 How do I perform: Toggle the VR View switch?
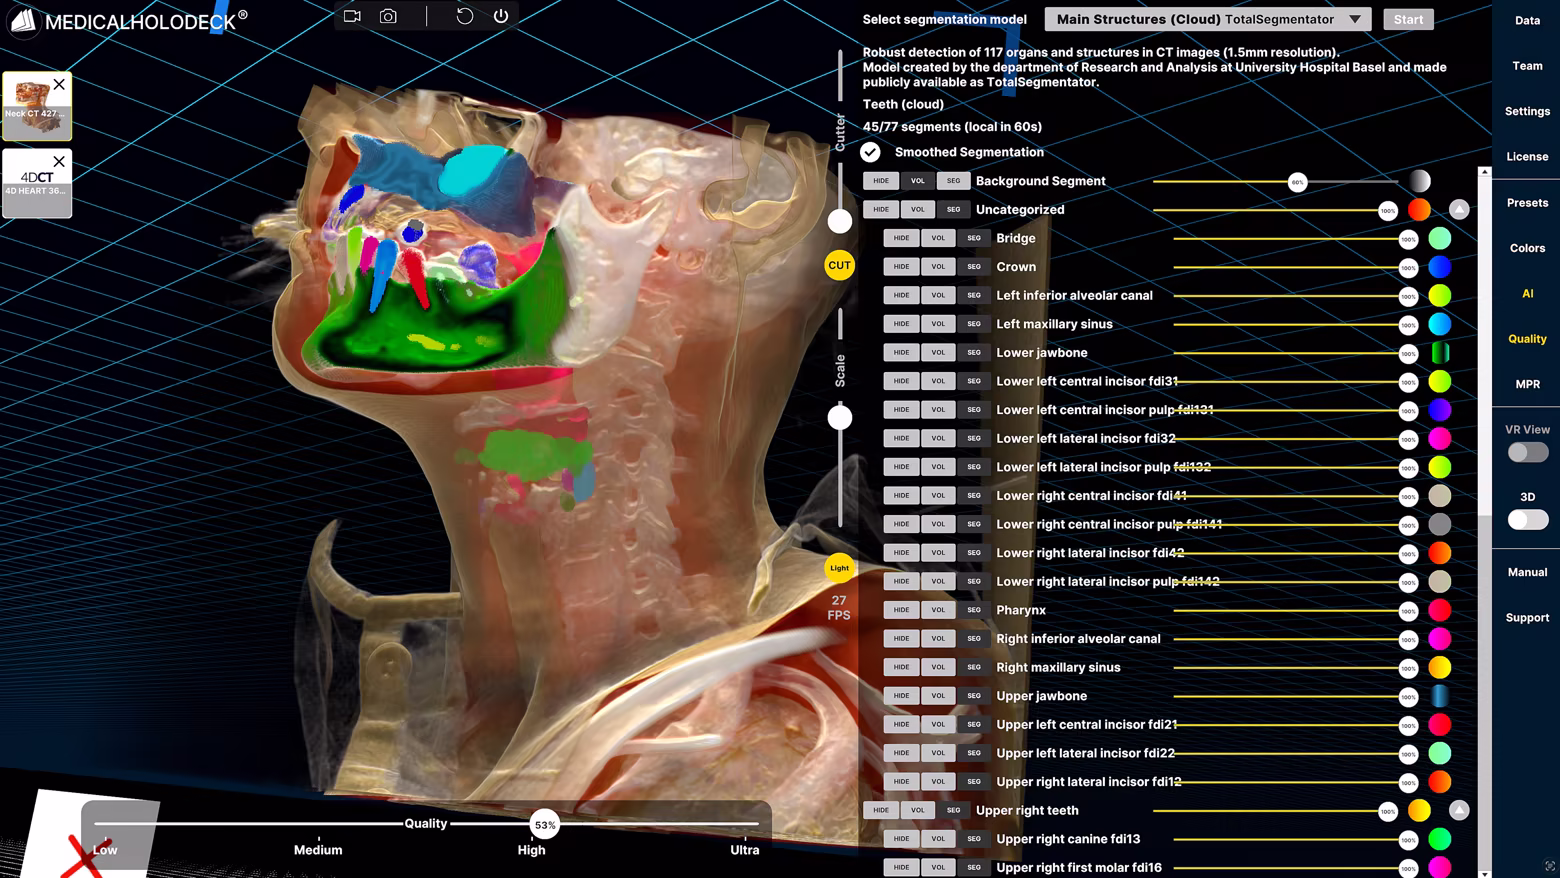pyautogui.click(x=1528, y=452)
